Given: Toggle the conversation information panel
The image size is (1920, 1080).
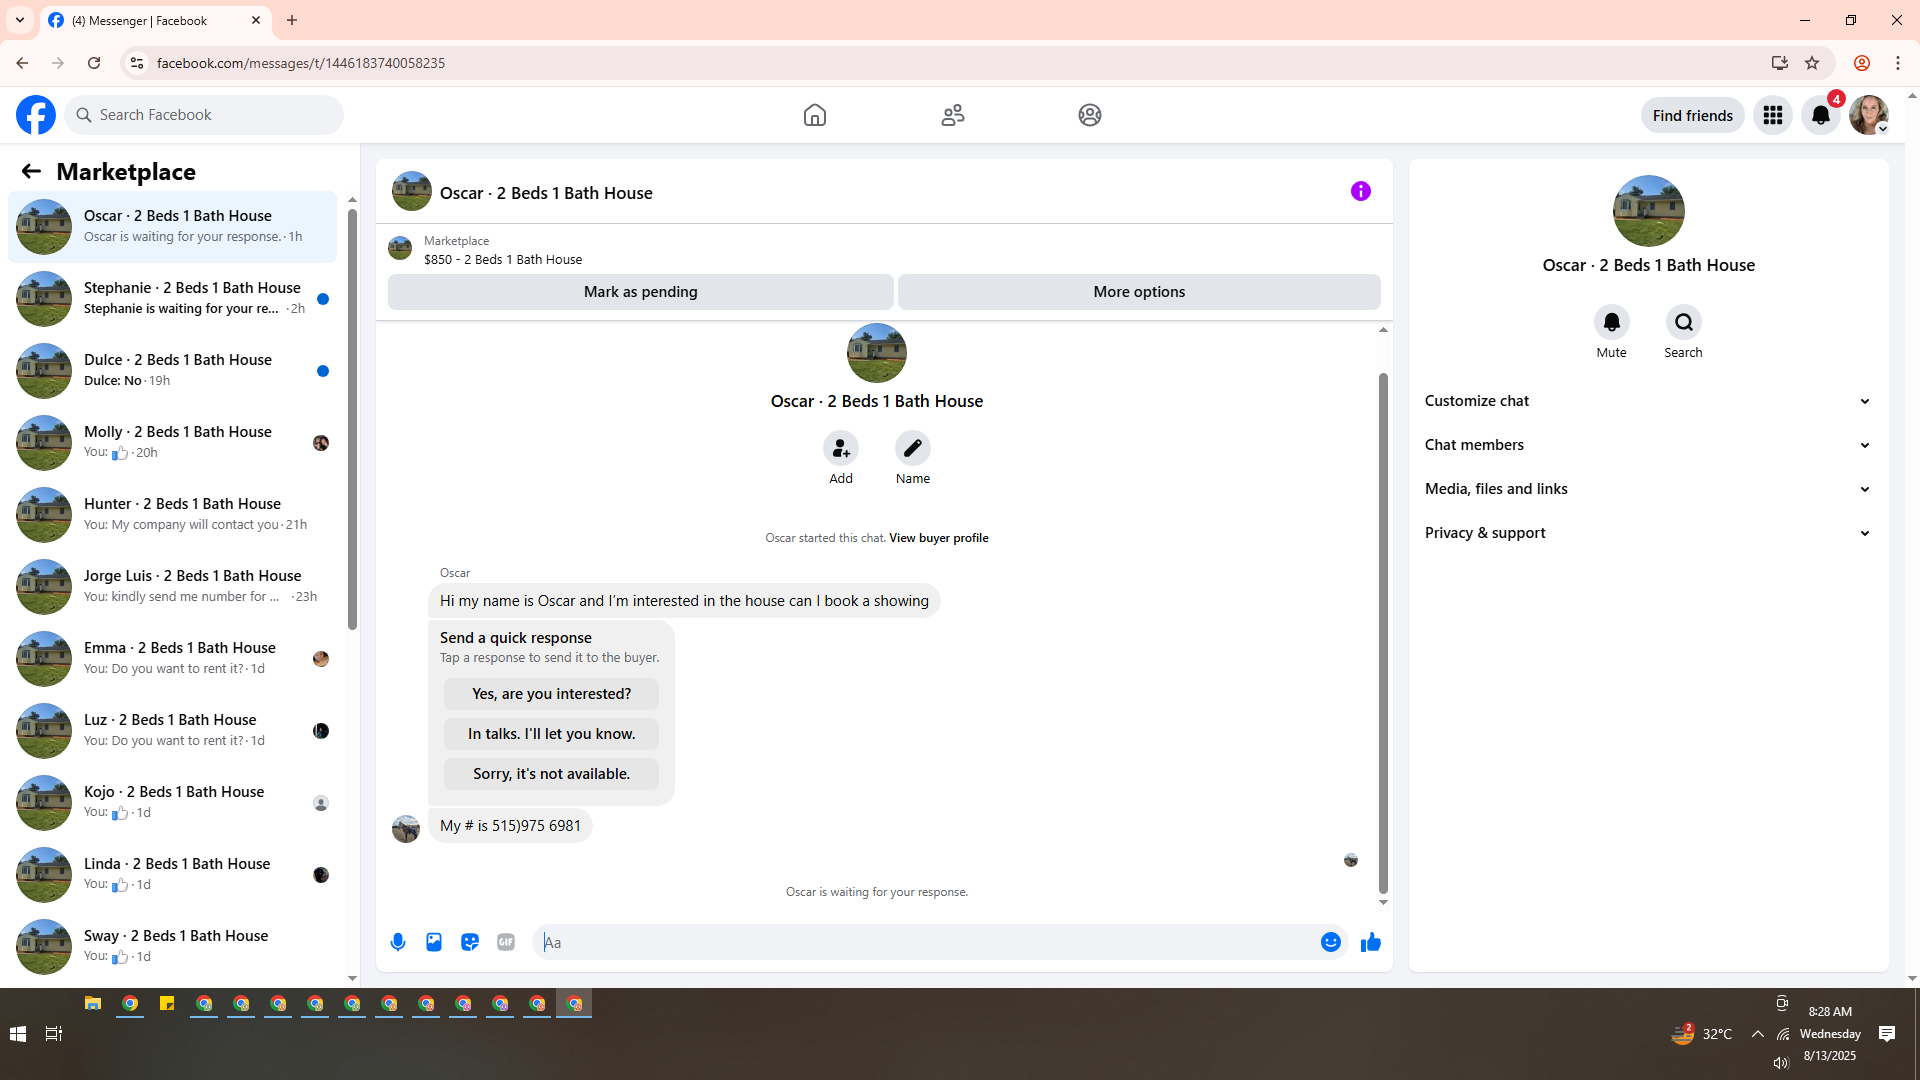Looking at the screenshot, I should [x=1360, y=191].
